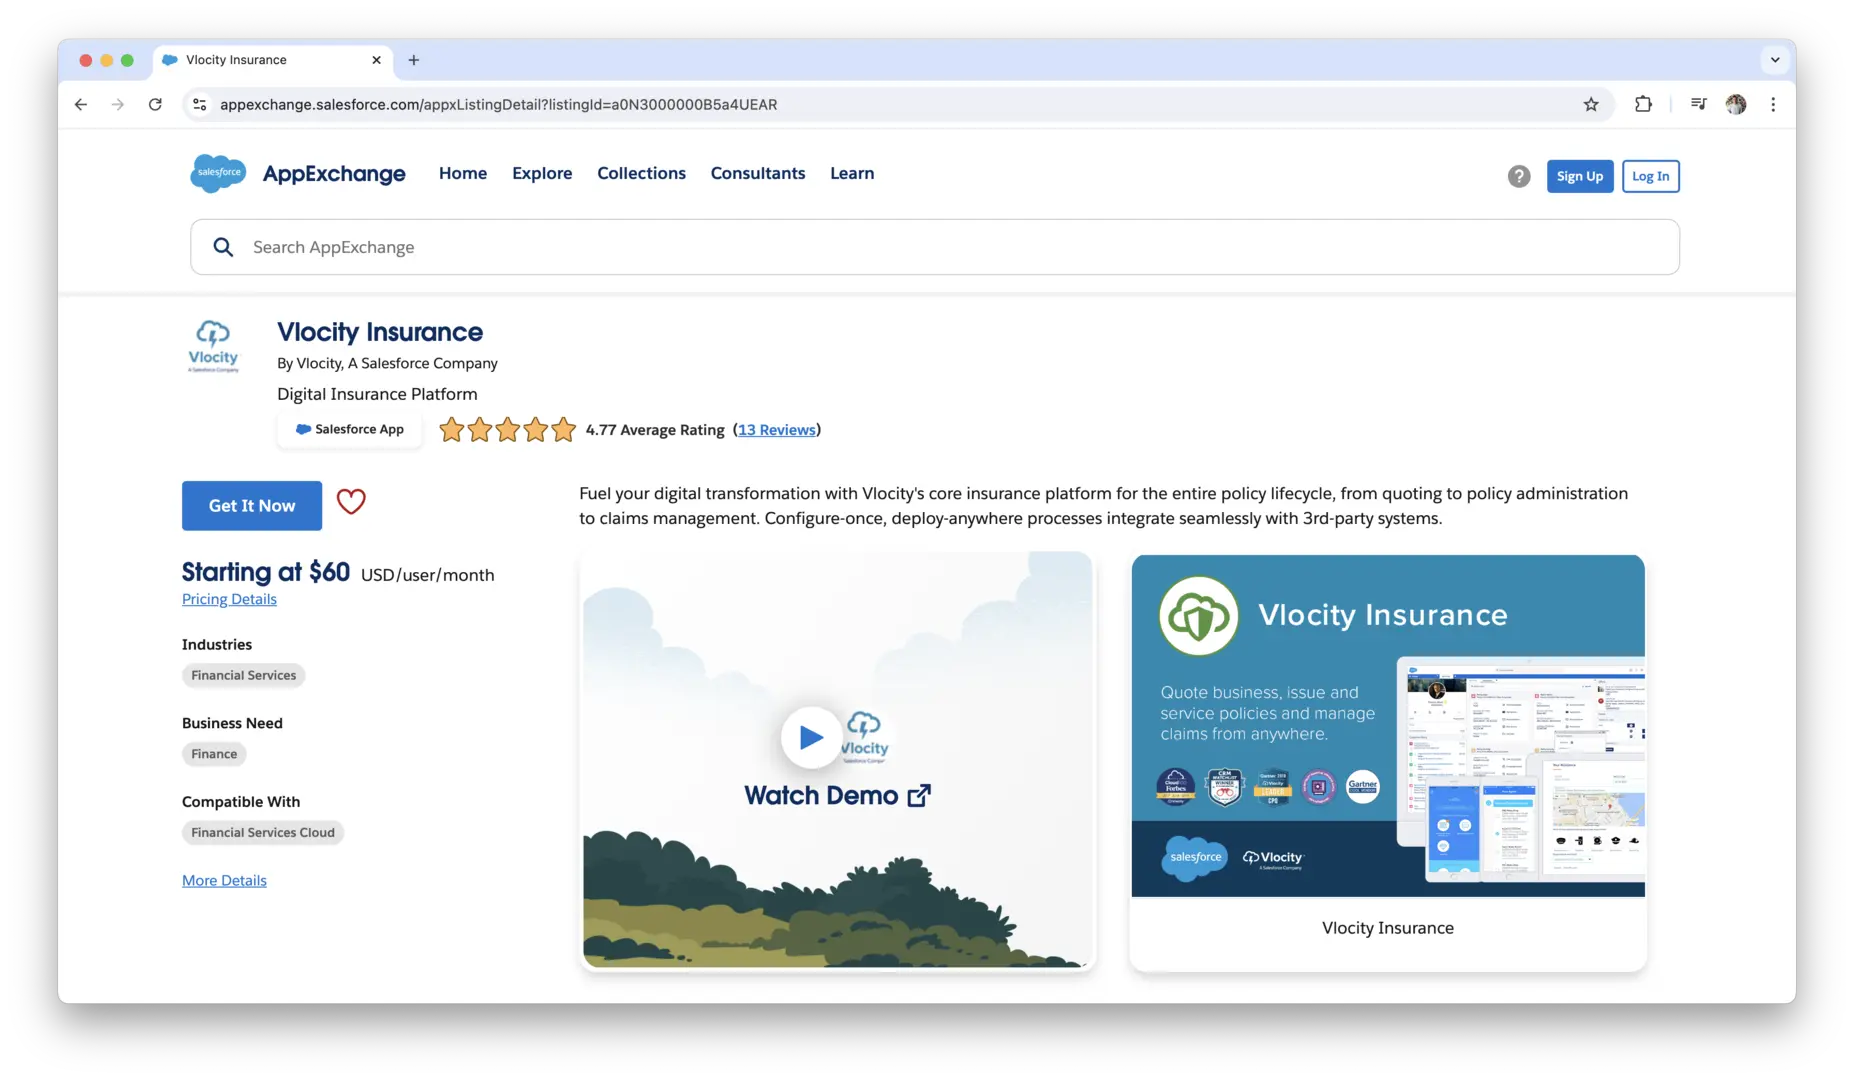Open the Vlocity Insurance screenshot thumbnail
1854x1080 pixels.
1388,726
